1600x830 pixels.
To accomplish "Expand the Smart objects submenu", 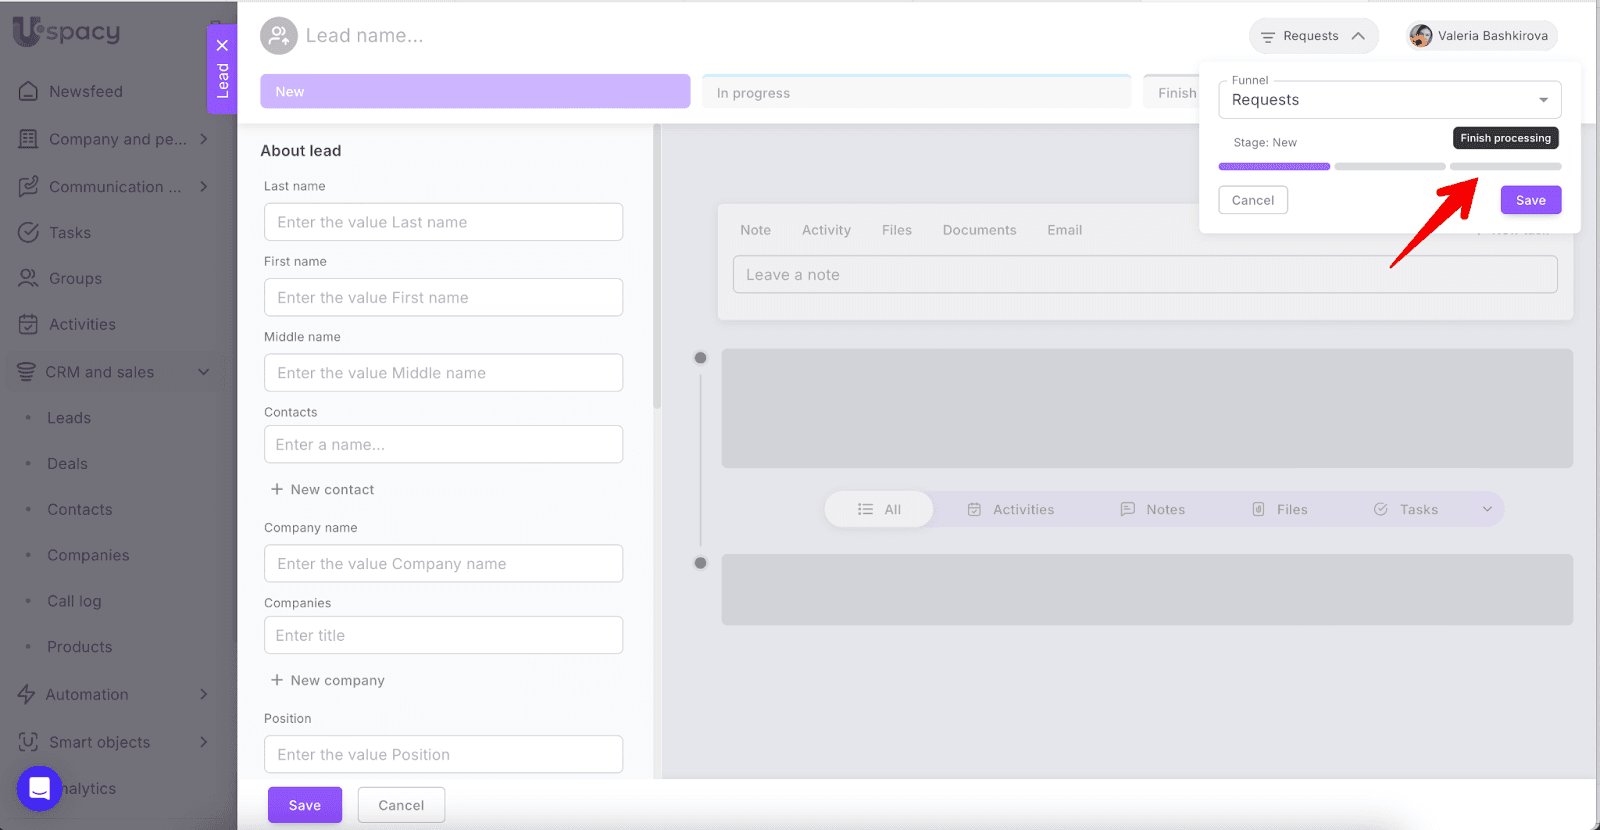I will (x=204, y=742).
